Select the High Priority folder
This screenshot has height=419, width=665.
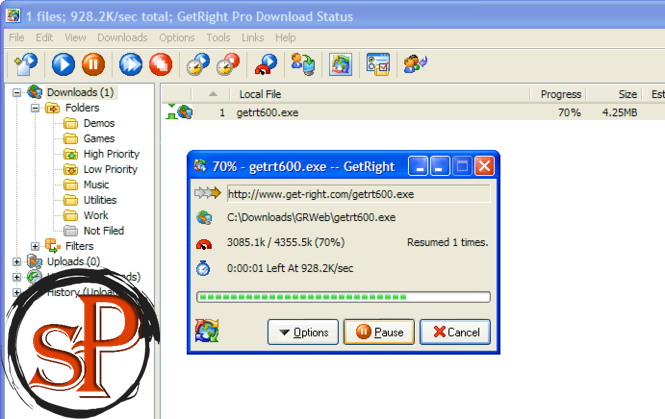pos(111,154)
